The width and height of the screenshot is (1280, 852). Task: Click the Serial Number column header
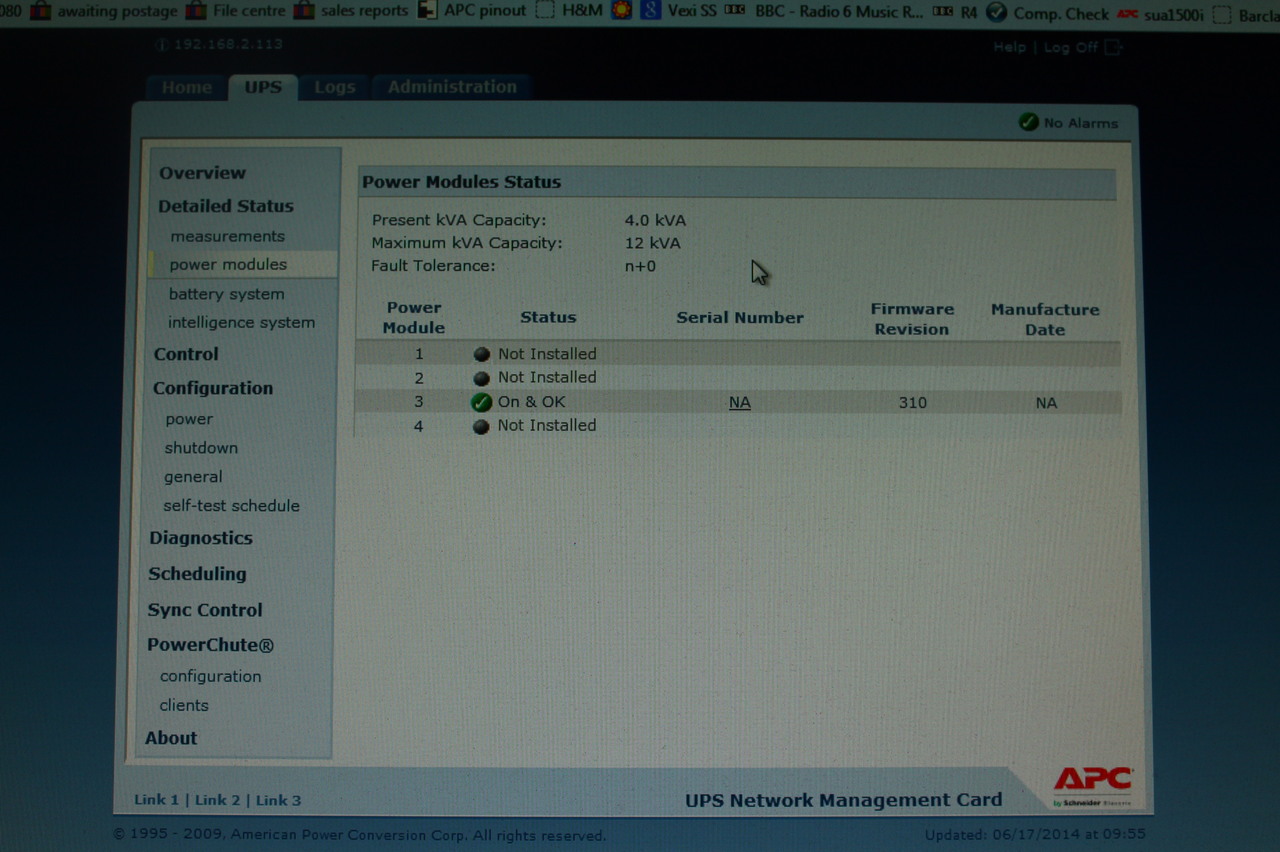[740, 318]
